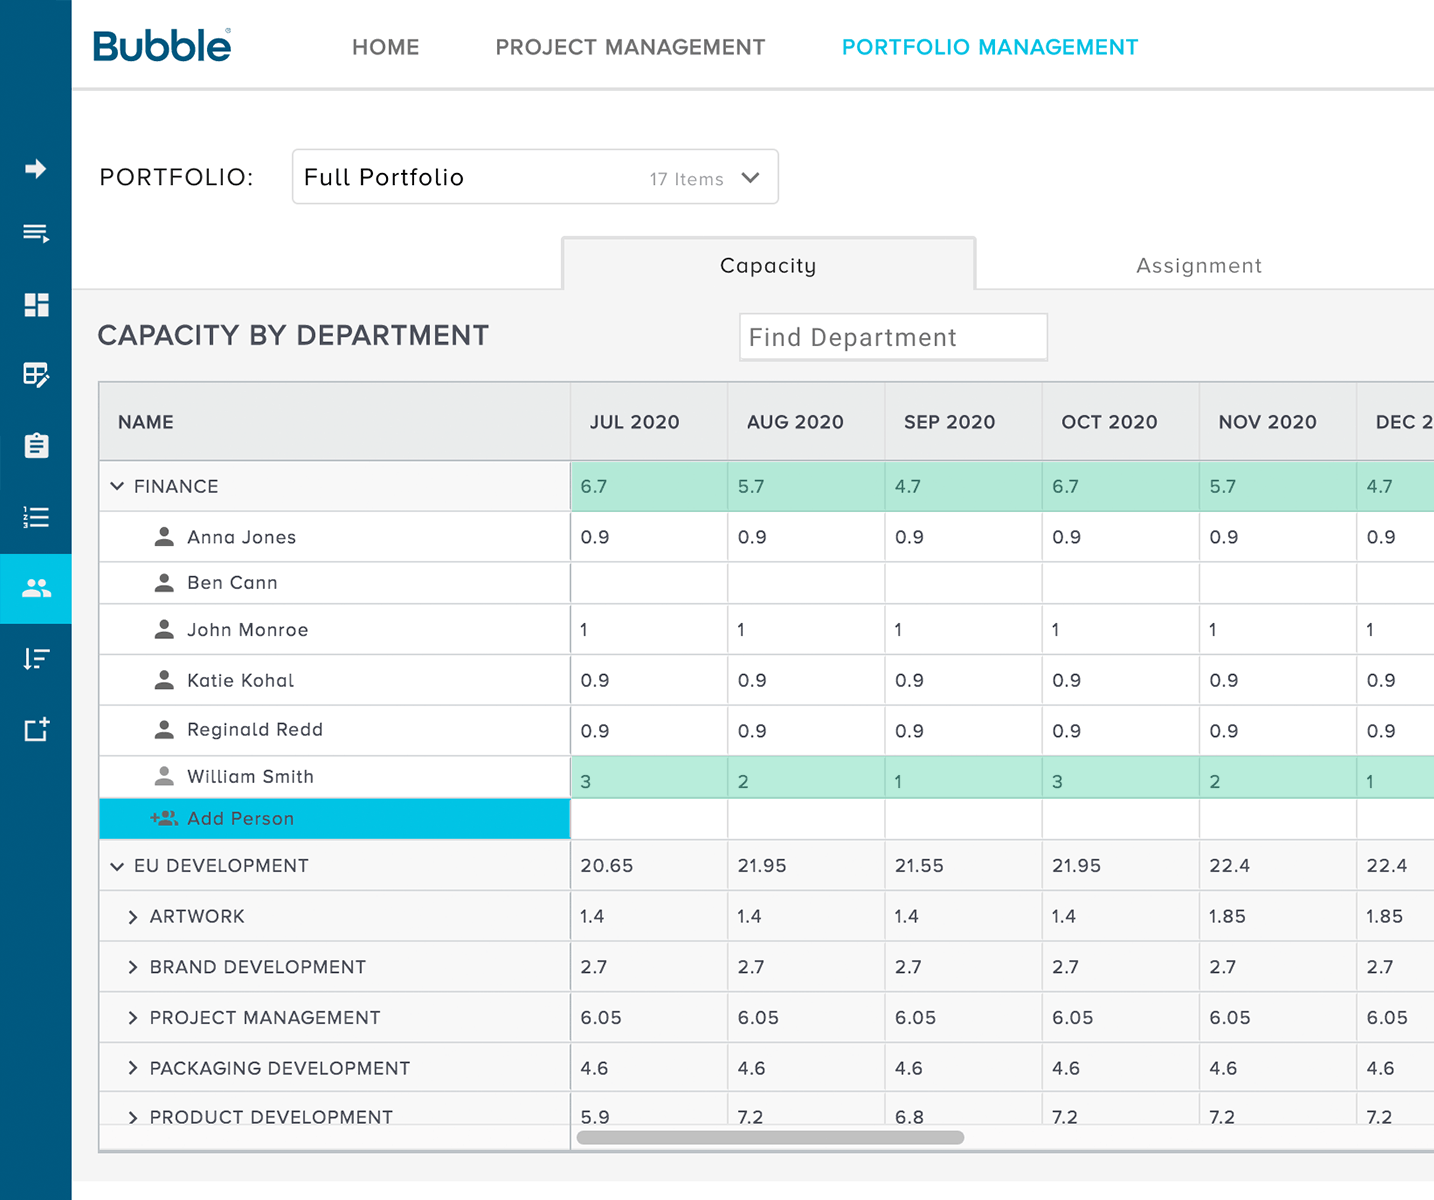The height and width of the screenshot is (1200, 1434).
Task: Expand the PACKAGING DEVELOPMENT subgroup
Action: coord(133,1068)
